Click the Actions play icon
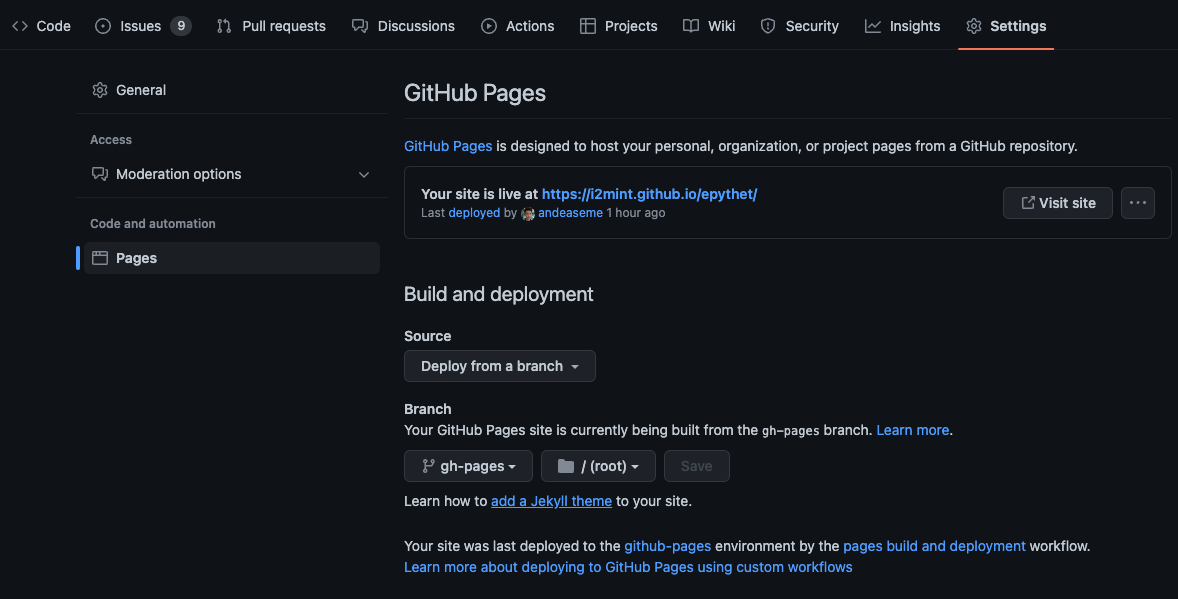 point(489,26)
